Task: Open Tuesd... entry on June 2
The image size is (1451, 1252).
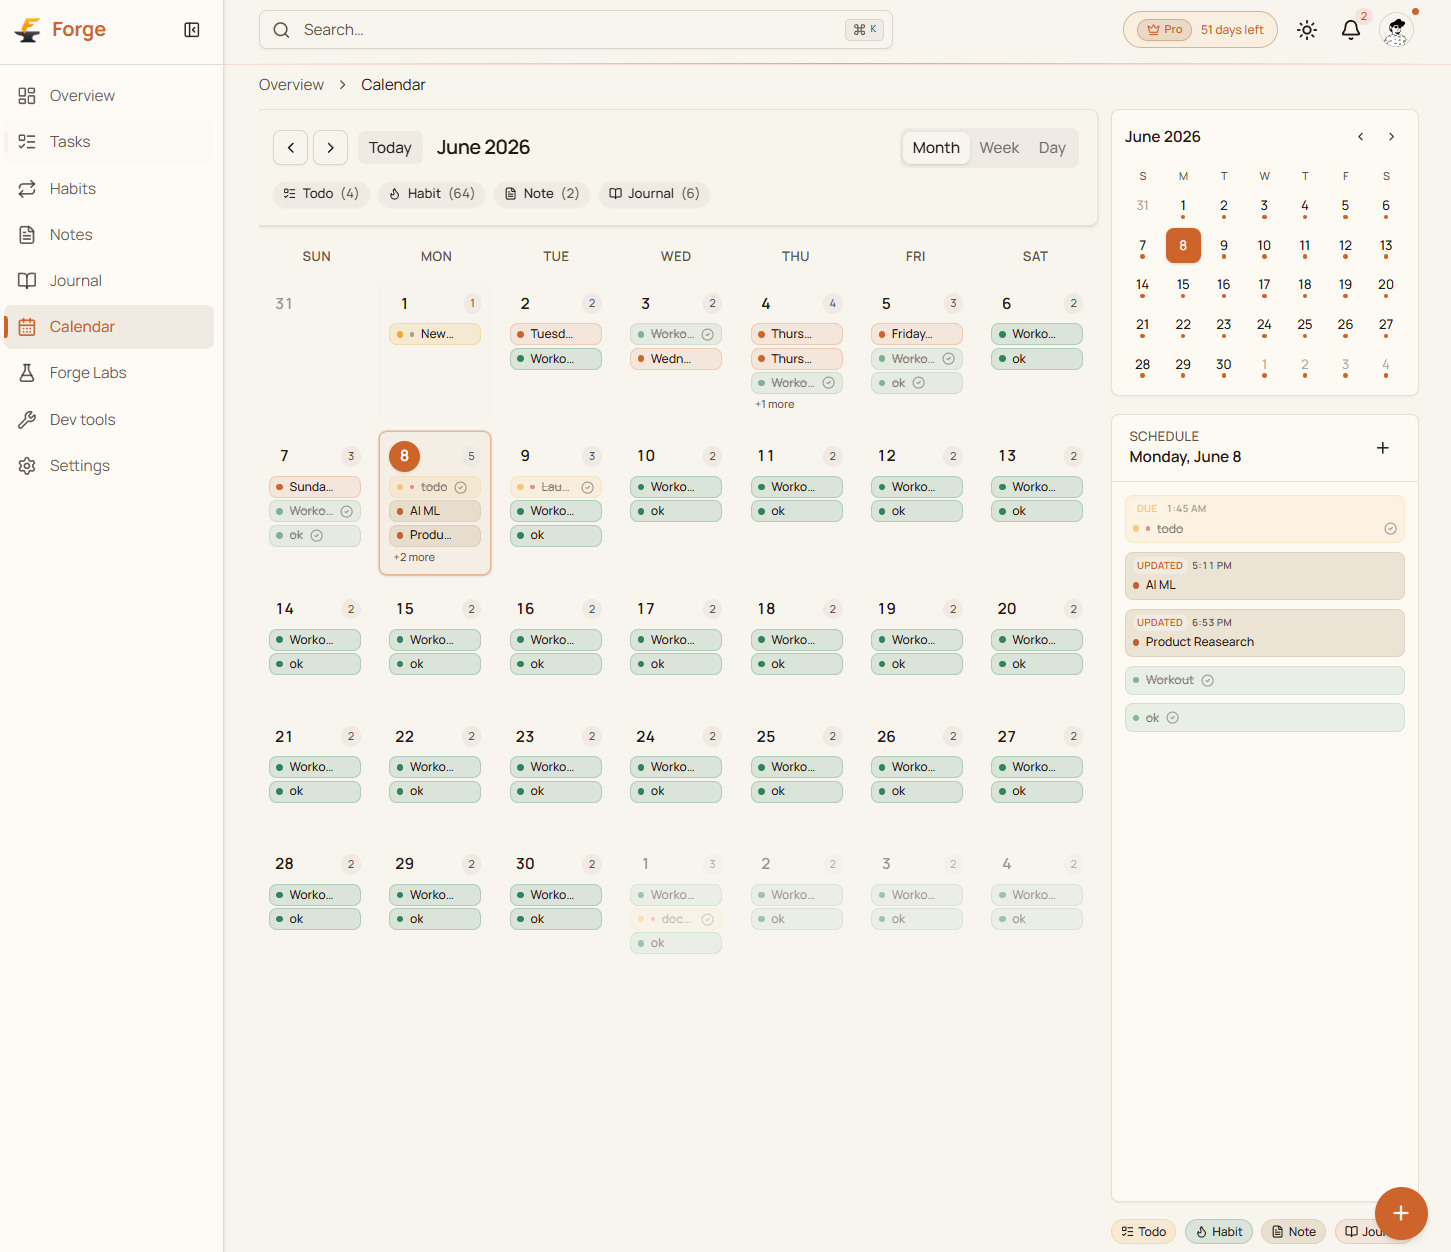Action: point(556,335)
